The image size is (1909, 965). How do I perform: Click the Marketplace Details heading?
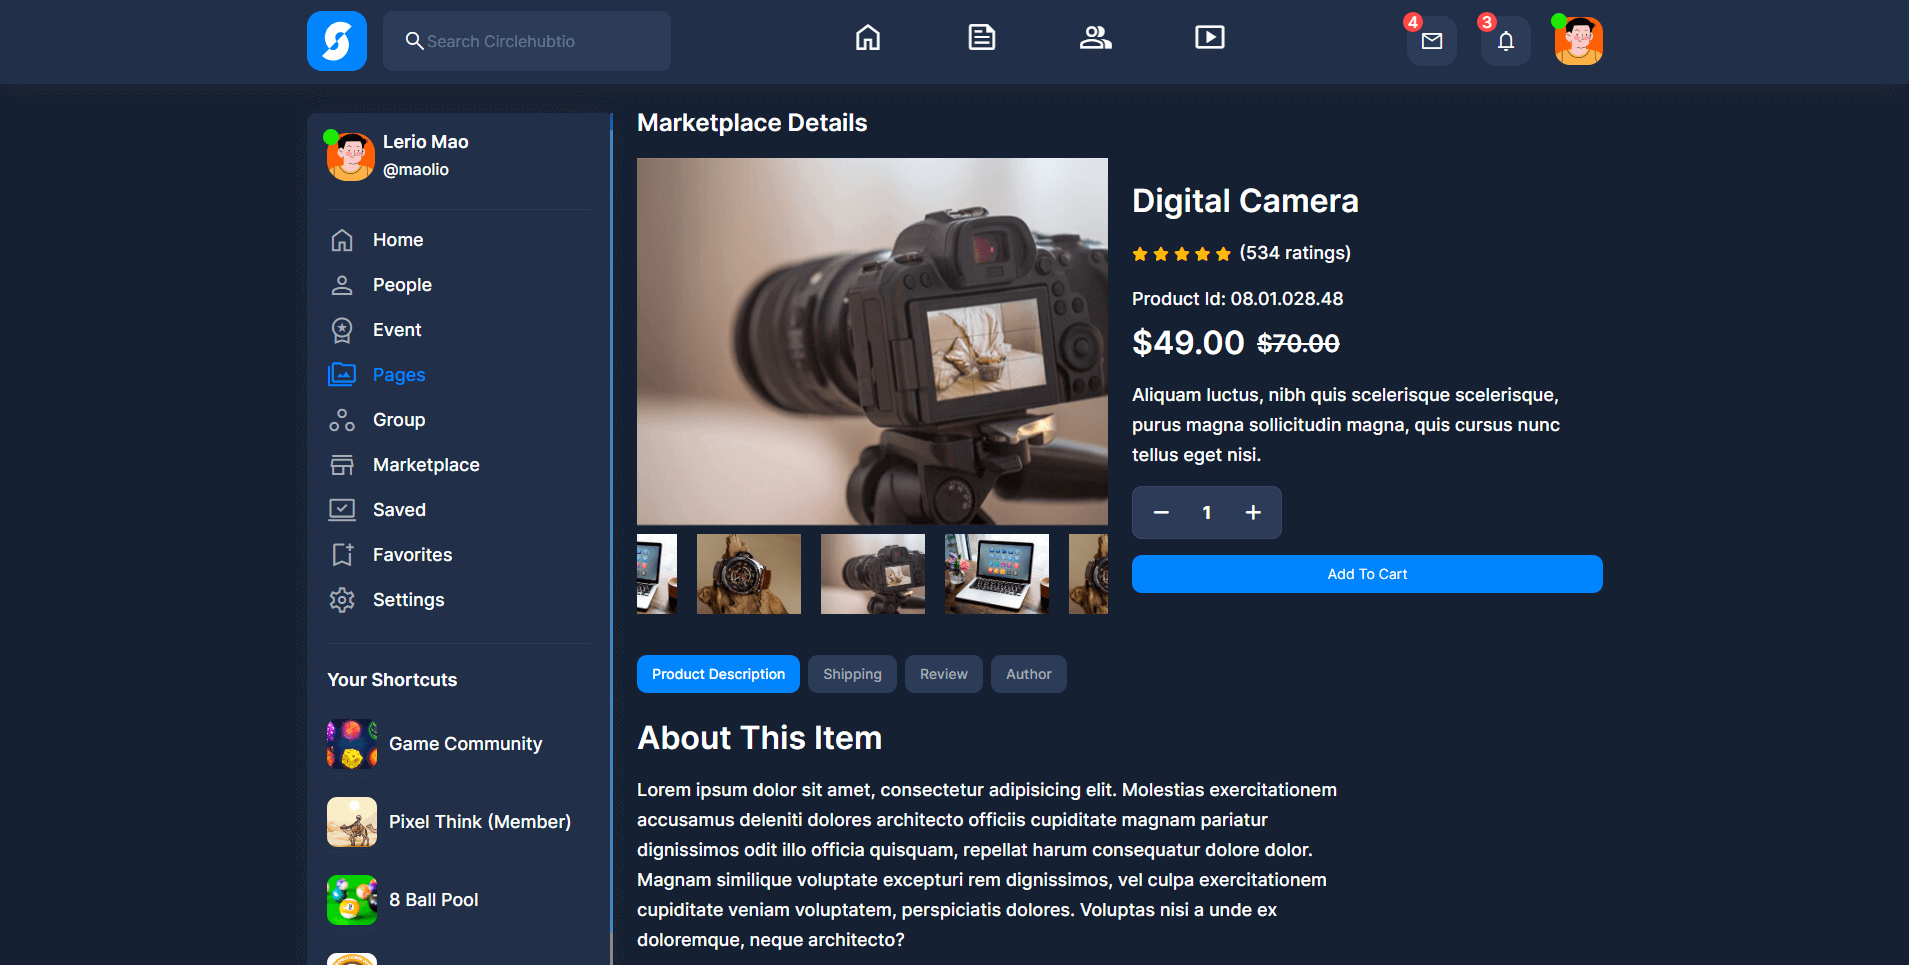[x=752, y=123]
